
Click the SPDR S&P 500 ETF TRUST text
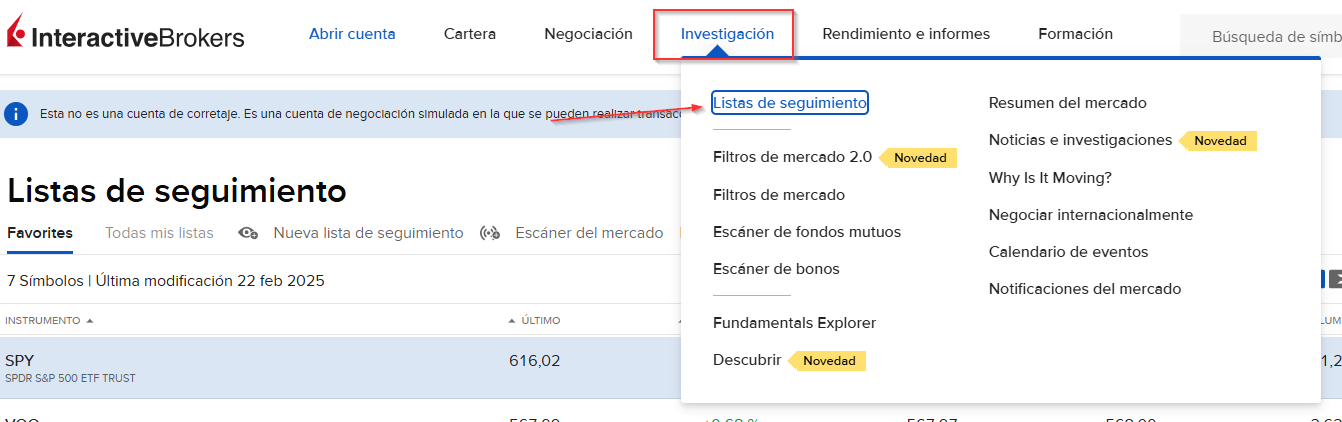(70, 379)
